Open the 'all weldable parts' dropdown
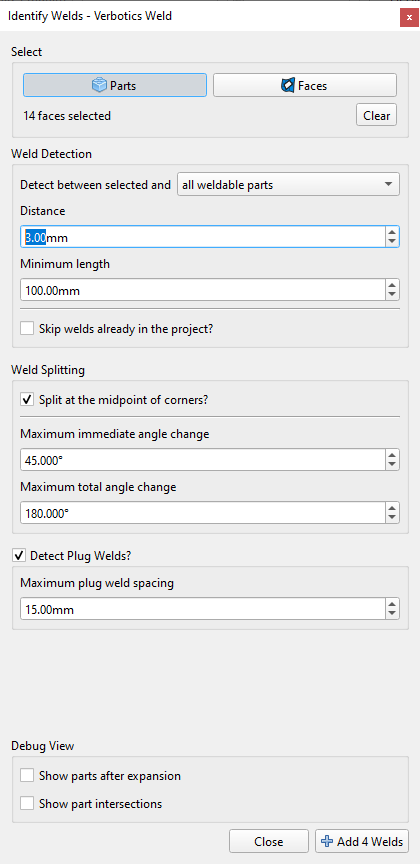 (288, 185)
